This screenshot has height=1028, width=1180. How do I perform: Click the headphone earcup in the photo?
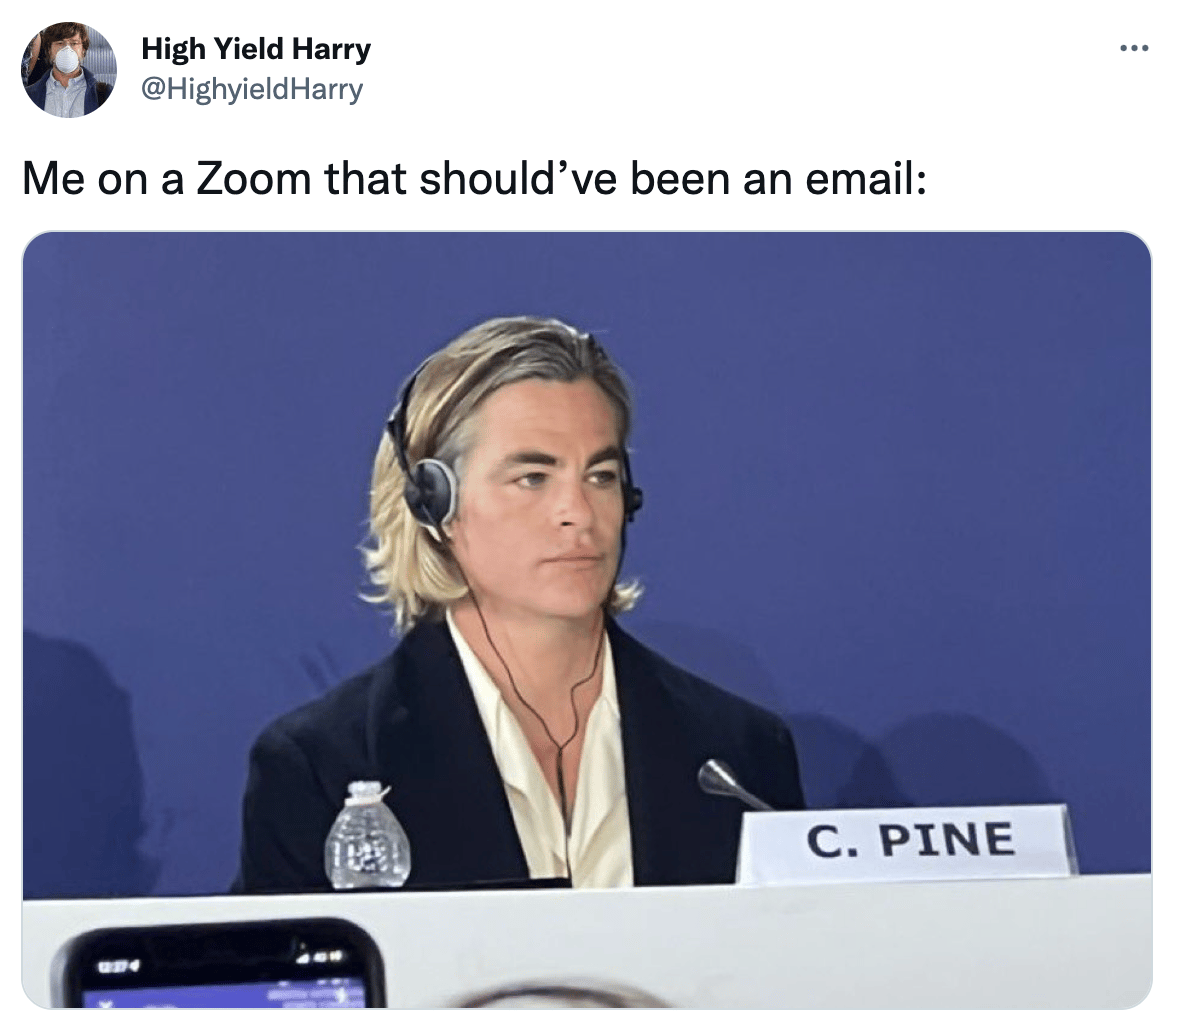[x=433, y=491]
